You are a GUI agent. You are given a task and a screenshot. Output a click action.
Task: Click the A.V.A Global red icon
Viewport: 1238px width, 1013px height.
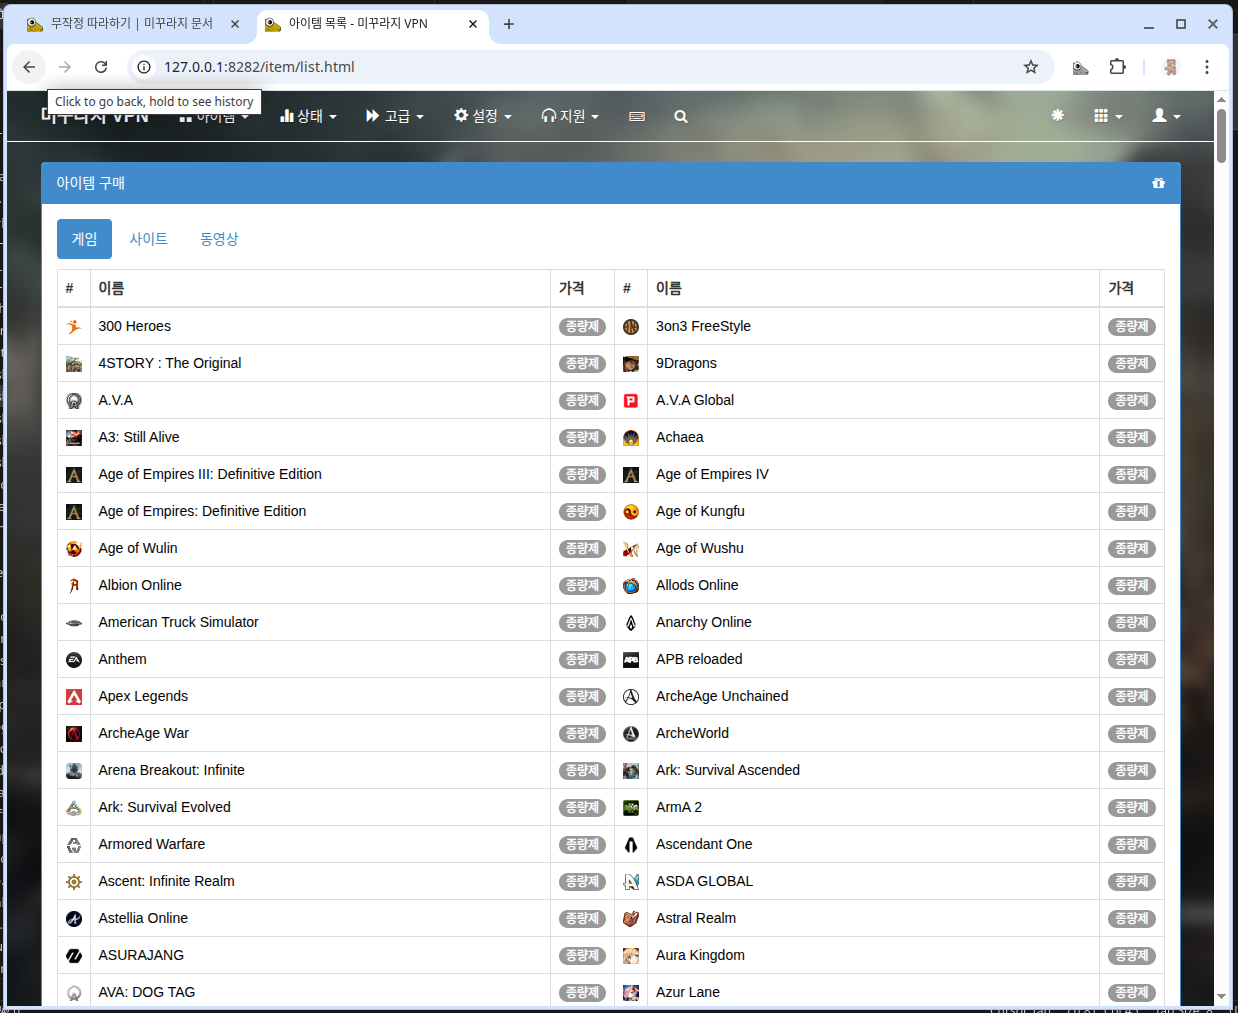tap(631, 401)
